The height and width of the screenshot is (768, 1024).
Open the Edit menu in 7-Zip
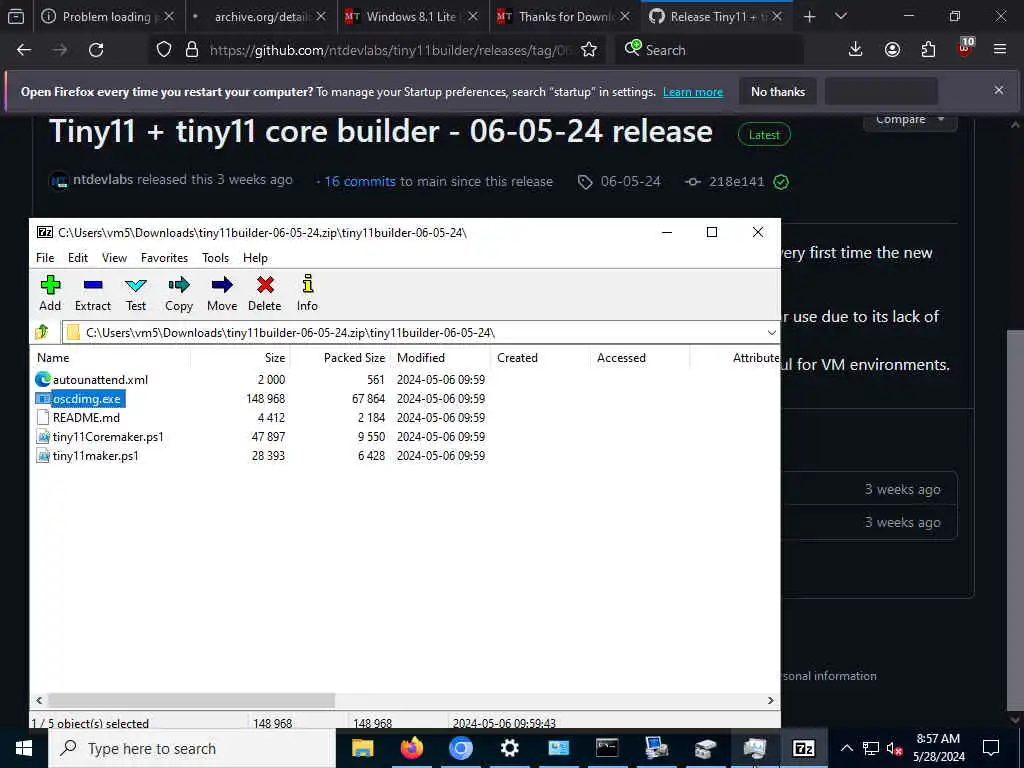(x=78, y=258)
